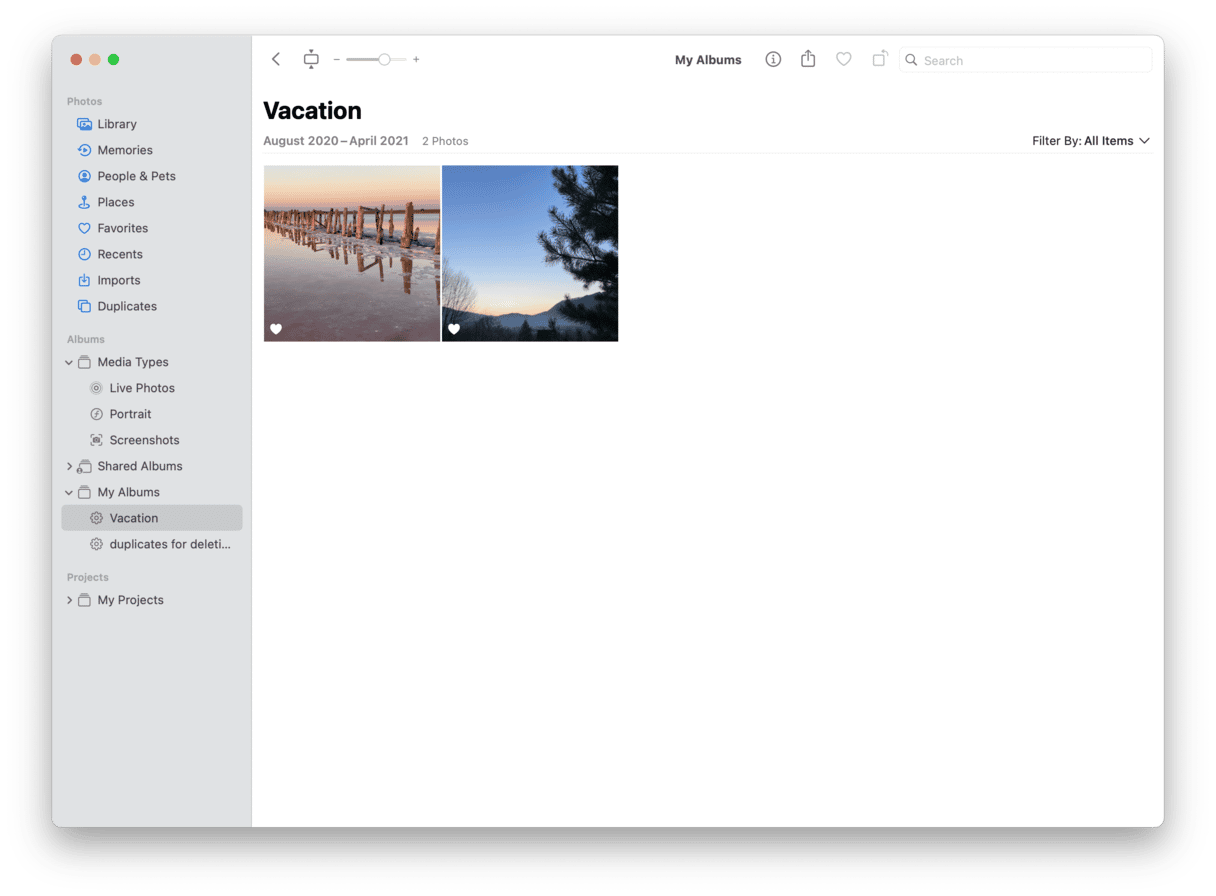The image size is (1216, 896).
Task: Open Duplicates in the sidebar
Action: point(152,306)
